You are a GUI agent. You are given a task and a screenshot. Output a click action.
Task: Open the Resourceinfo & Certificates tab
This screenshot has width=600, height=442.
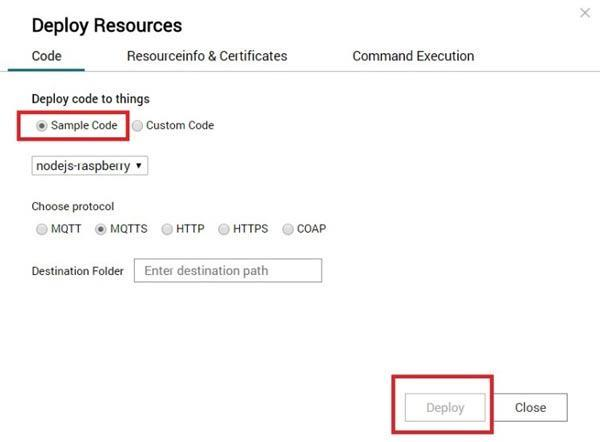(207, 56)
